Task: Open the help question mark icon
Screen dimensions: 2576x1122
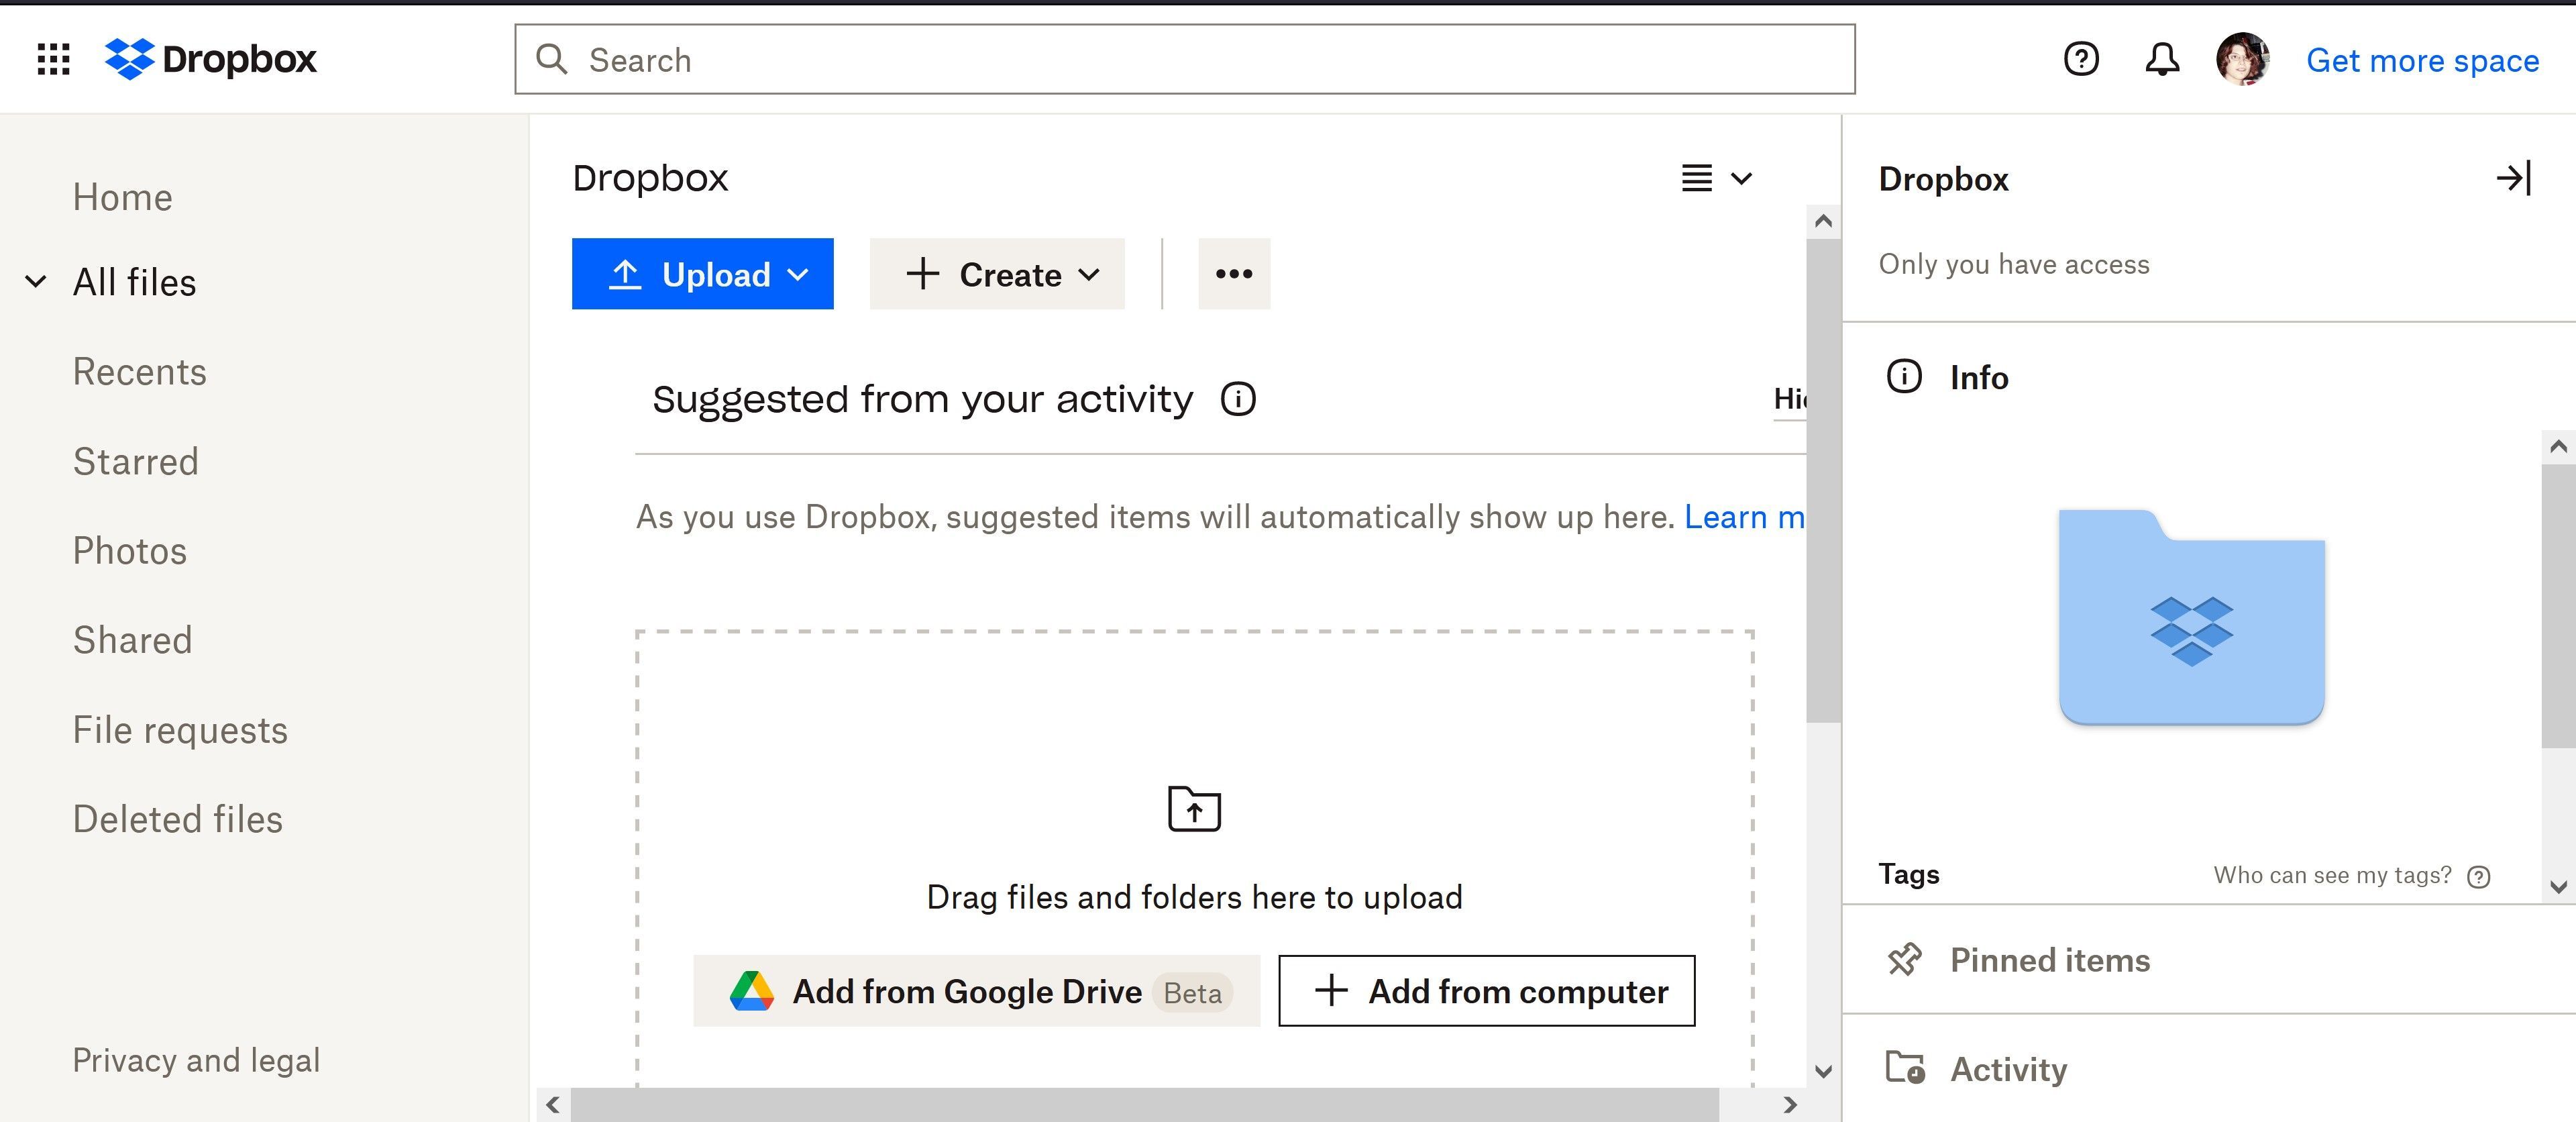Action: [x=2081, y=59]
